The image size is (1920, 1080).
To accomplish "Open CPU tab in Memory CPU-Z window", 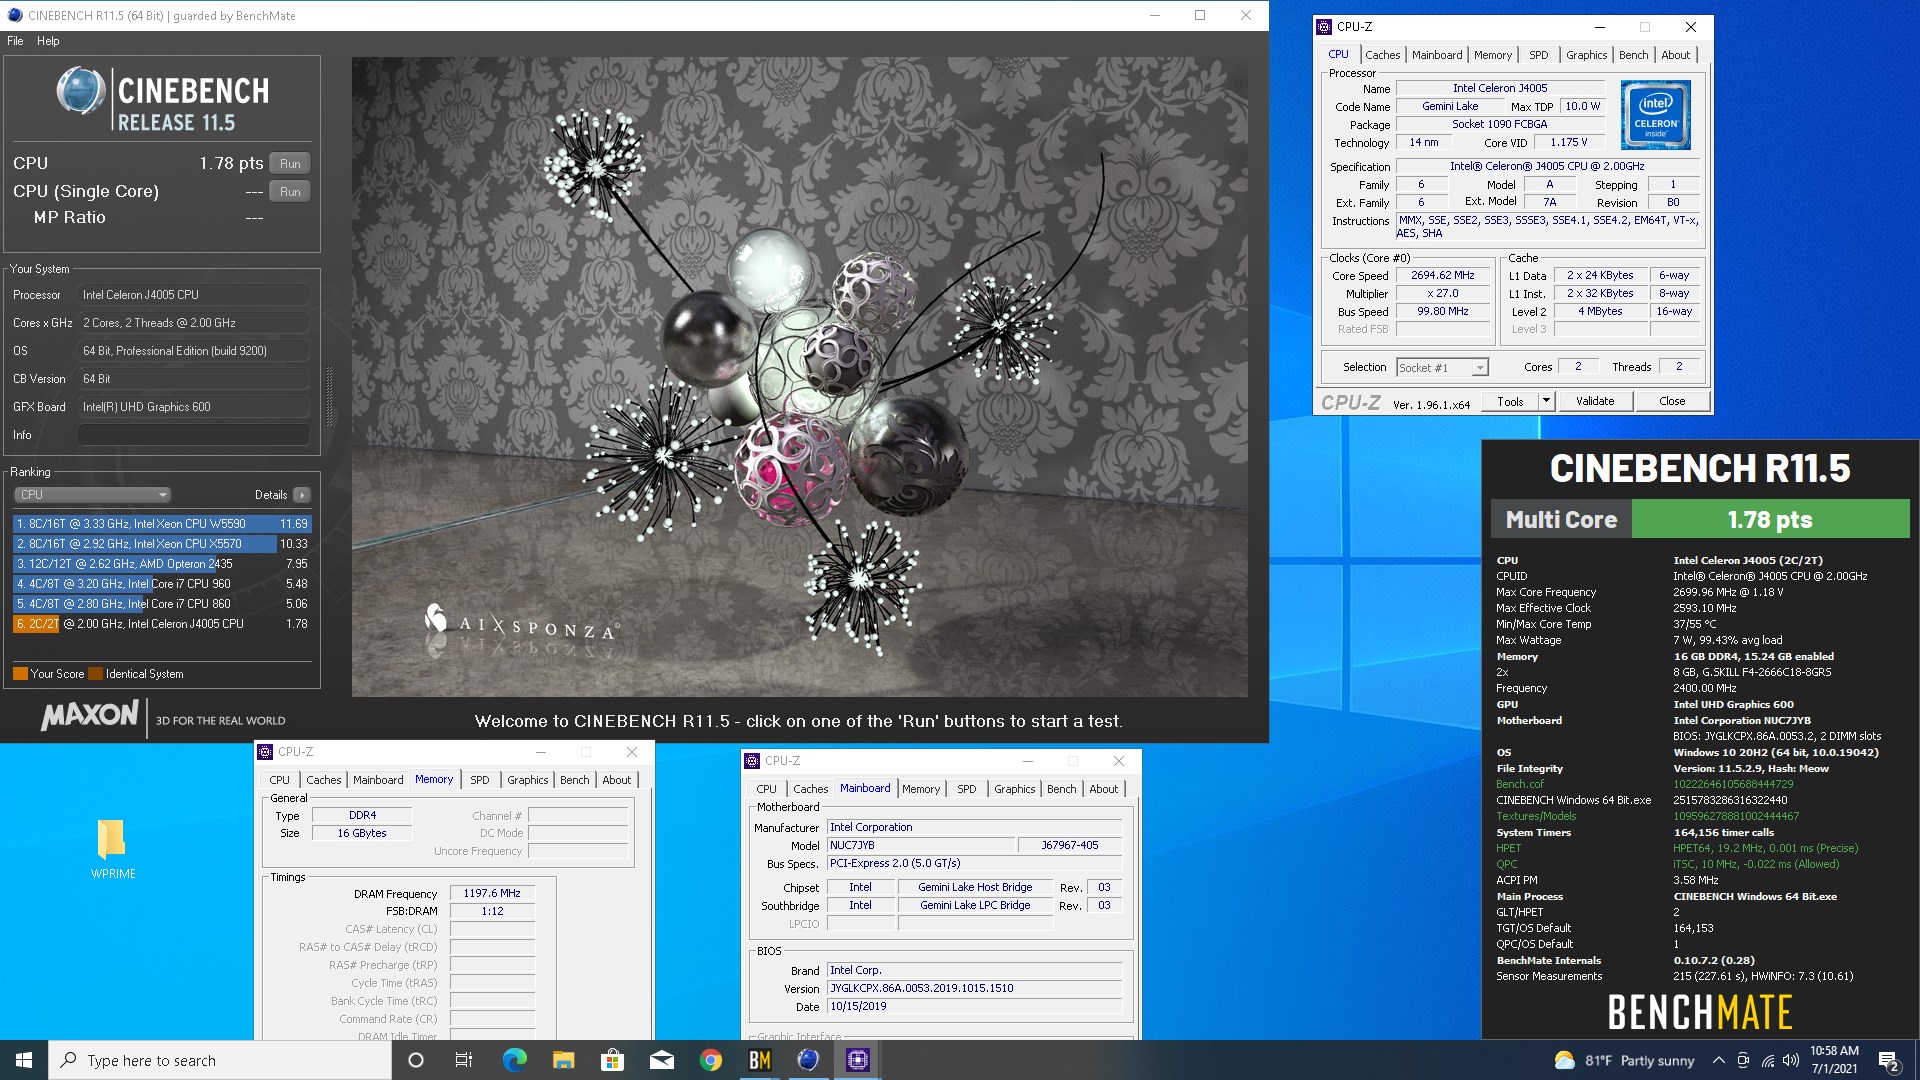I will point(279,780).
